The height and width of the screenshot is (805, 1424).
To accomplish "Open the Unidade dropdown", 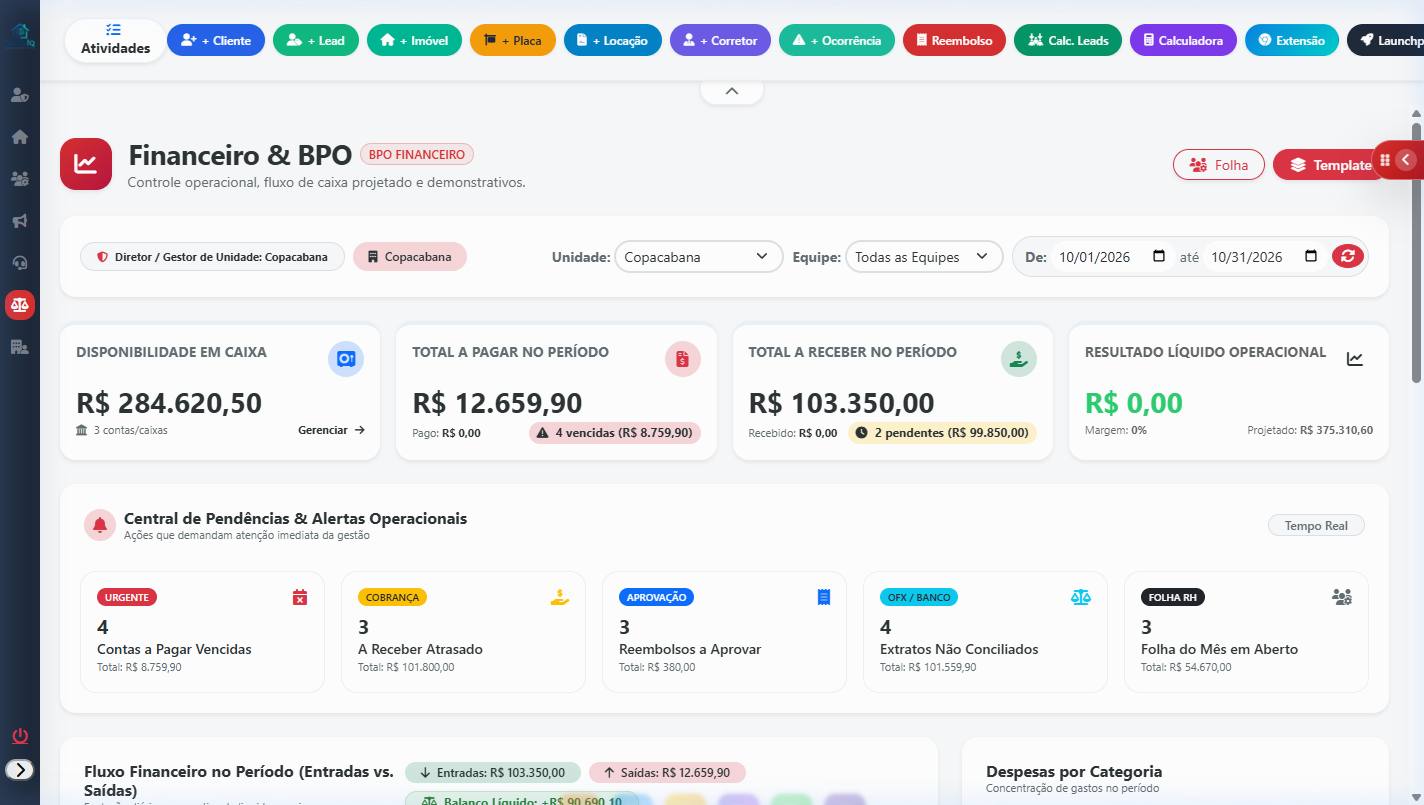I will tap(698, 257).
